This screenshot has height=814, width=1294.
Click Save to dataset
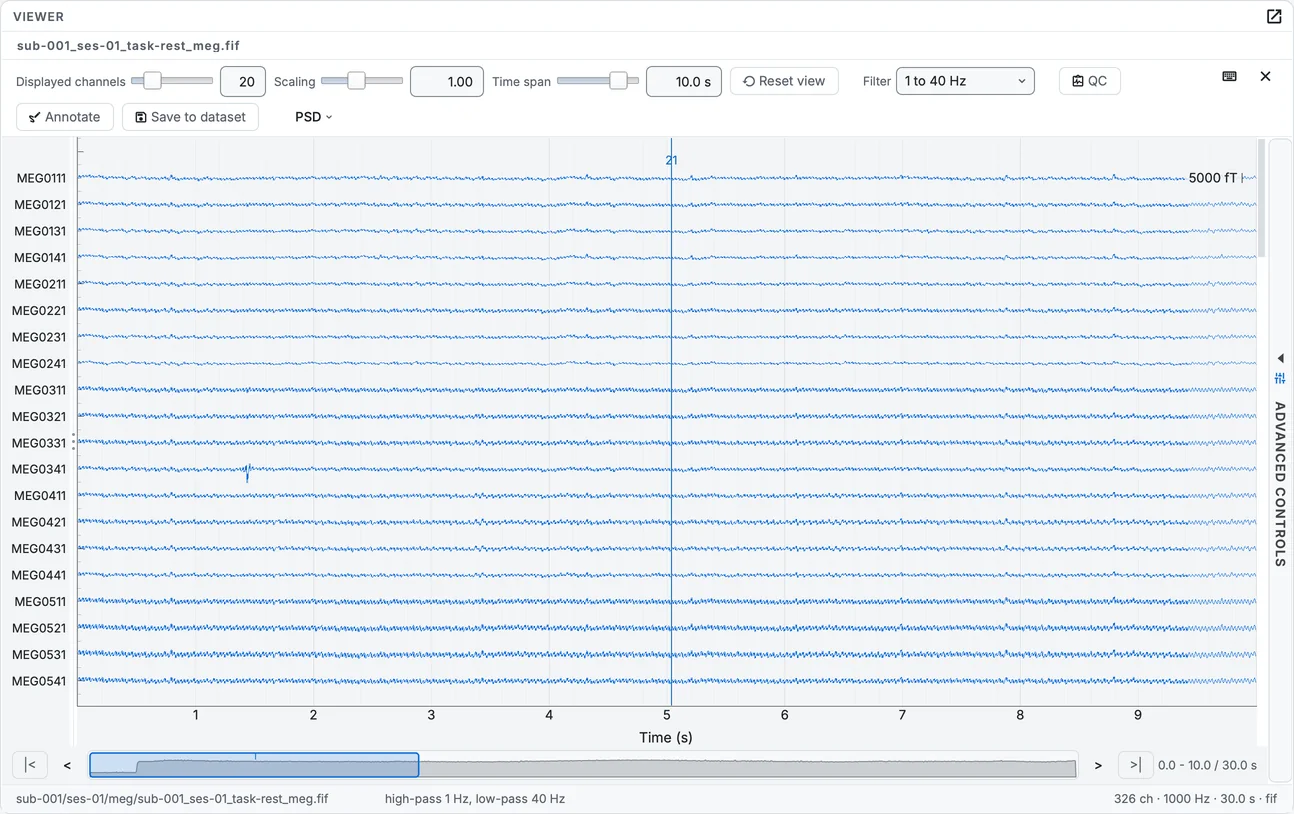tap(190, 117)
